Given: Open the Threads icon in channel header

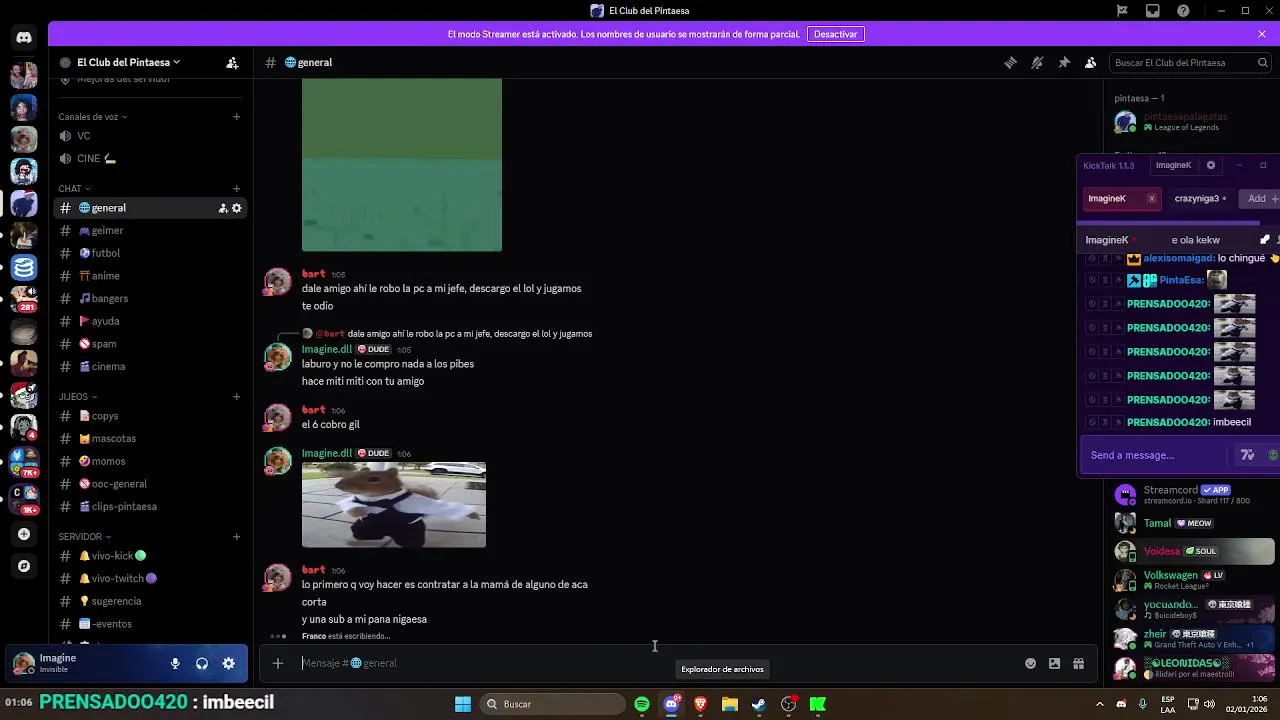Looking at the screenshot, I should click(1010, 62).
